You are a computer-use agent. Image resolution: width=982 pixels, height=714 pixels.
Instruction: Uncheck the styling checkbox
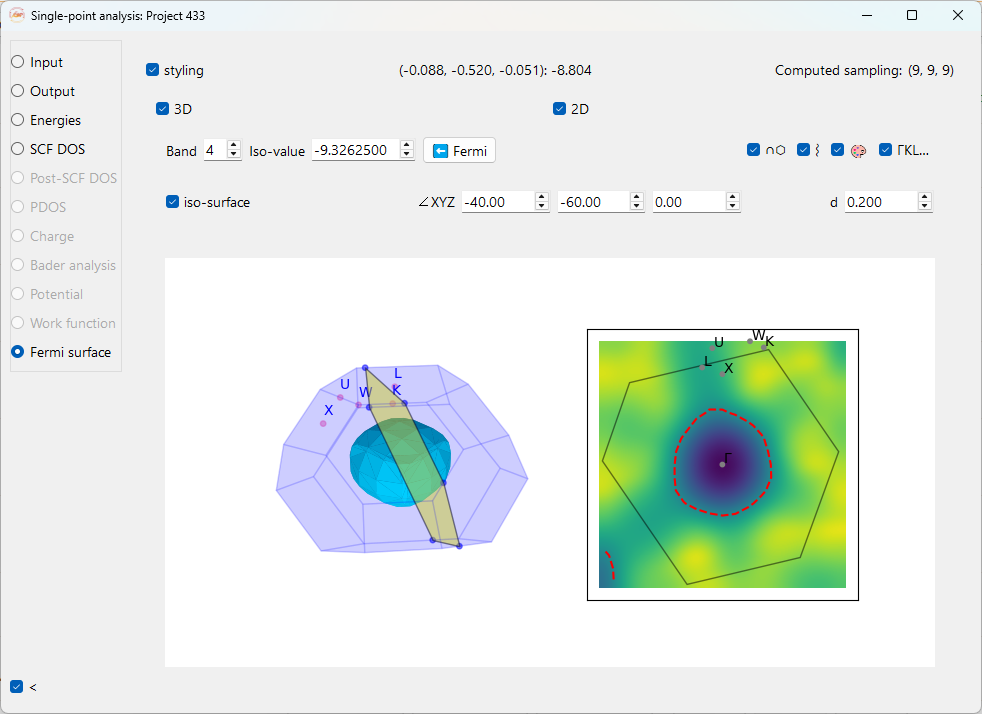[x=153, y=70]
